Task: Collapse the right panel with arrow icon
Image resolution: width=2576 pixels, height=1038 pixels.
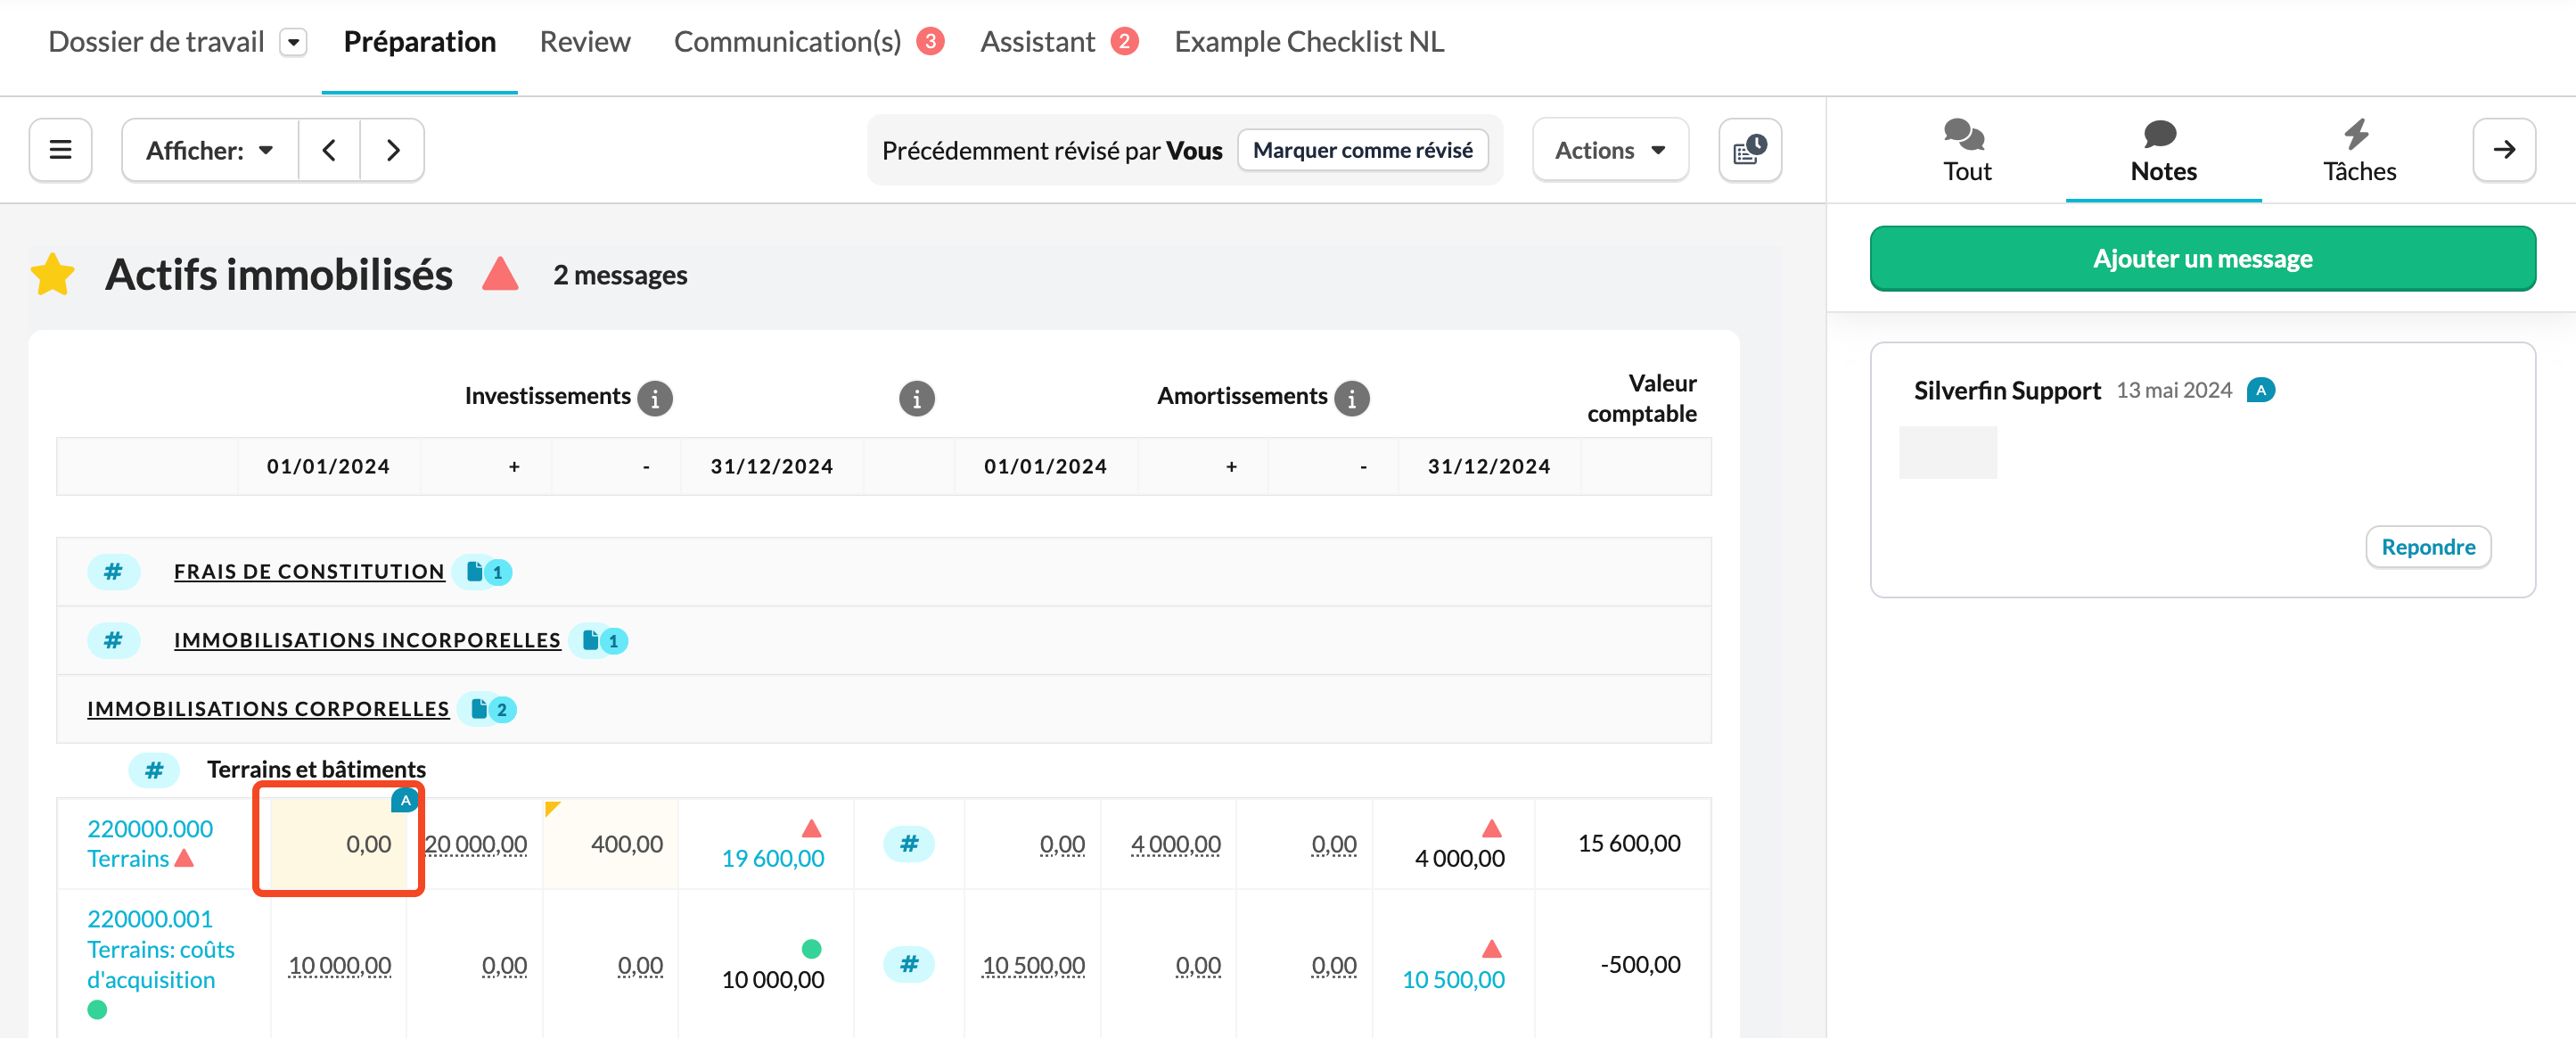Action: point(2503,150)
